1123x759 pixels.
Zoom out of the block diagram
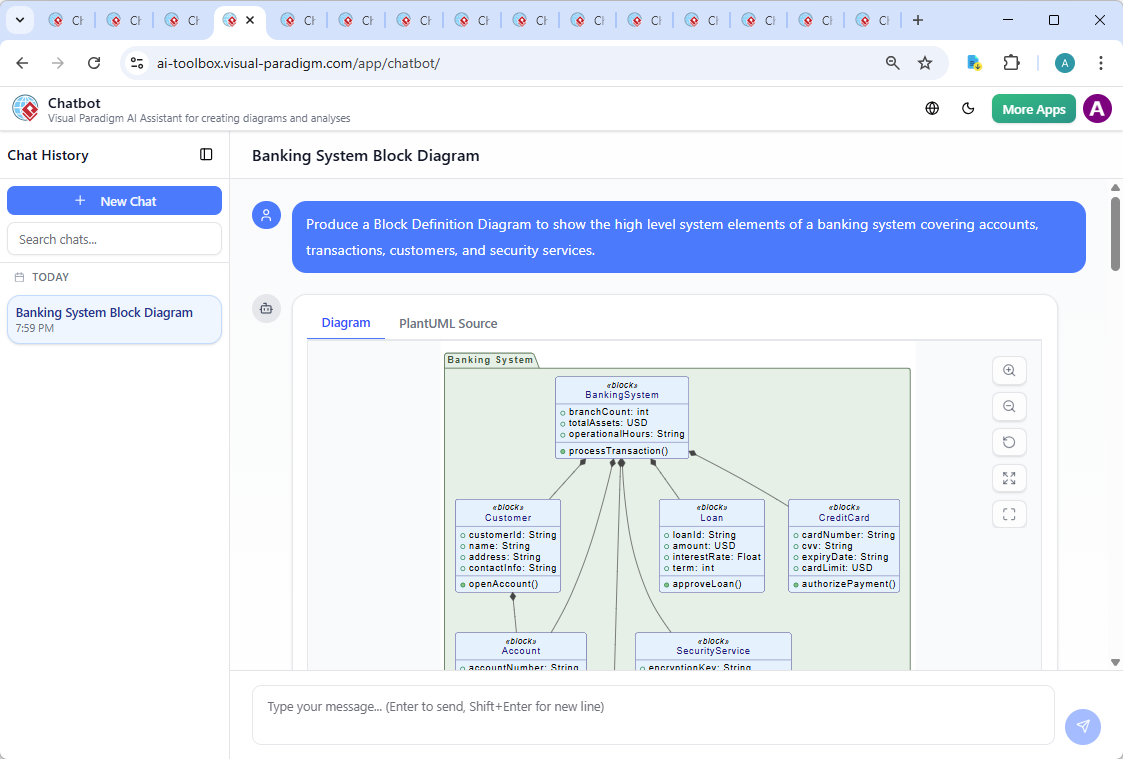pos(1009,406)
